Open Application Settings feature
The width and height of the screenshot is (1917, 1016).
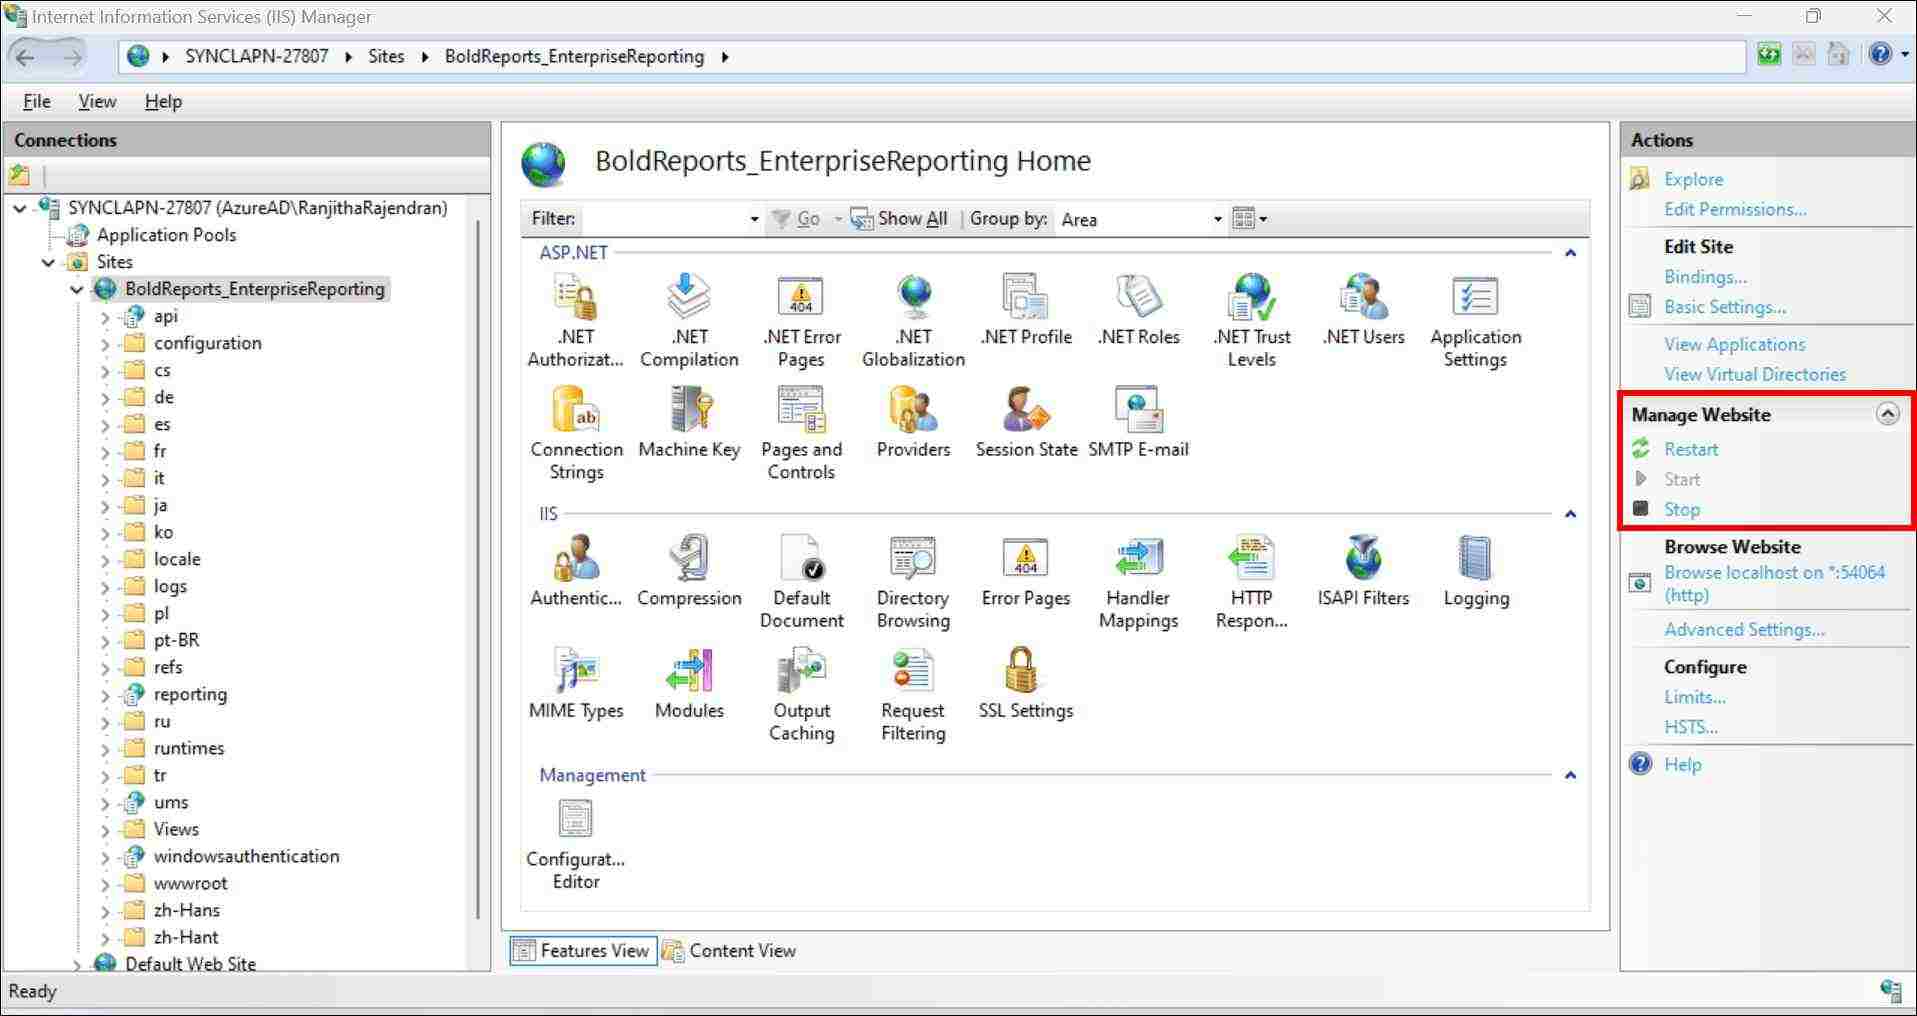(1475, 320)
